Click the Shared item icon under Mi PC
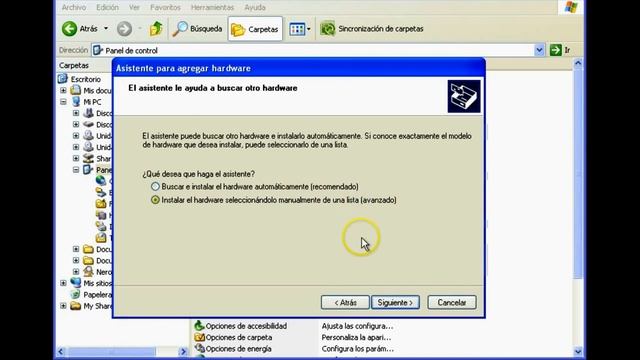Screen dimensions: 640x360 pyautogui.click(x=88, y=158)
